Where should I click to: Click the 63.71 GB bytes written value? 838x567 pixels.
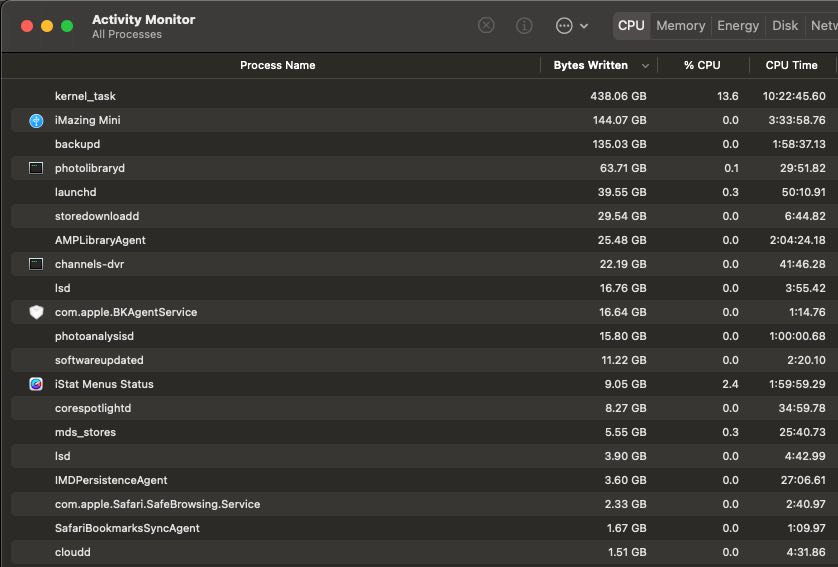623,168
